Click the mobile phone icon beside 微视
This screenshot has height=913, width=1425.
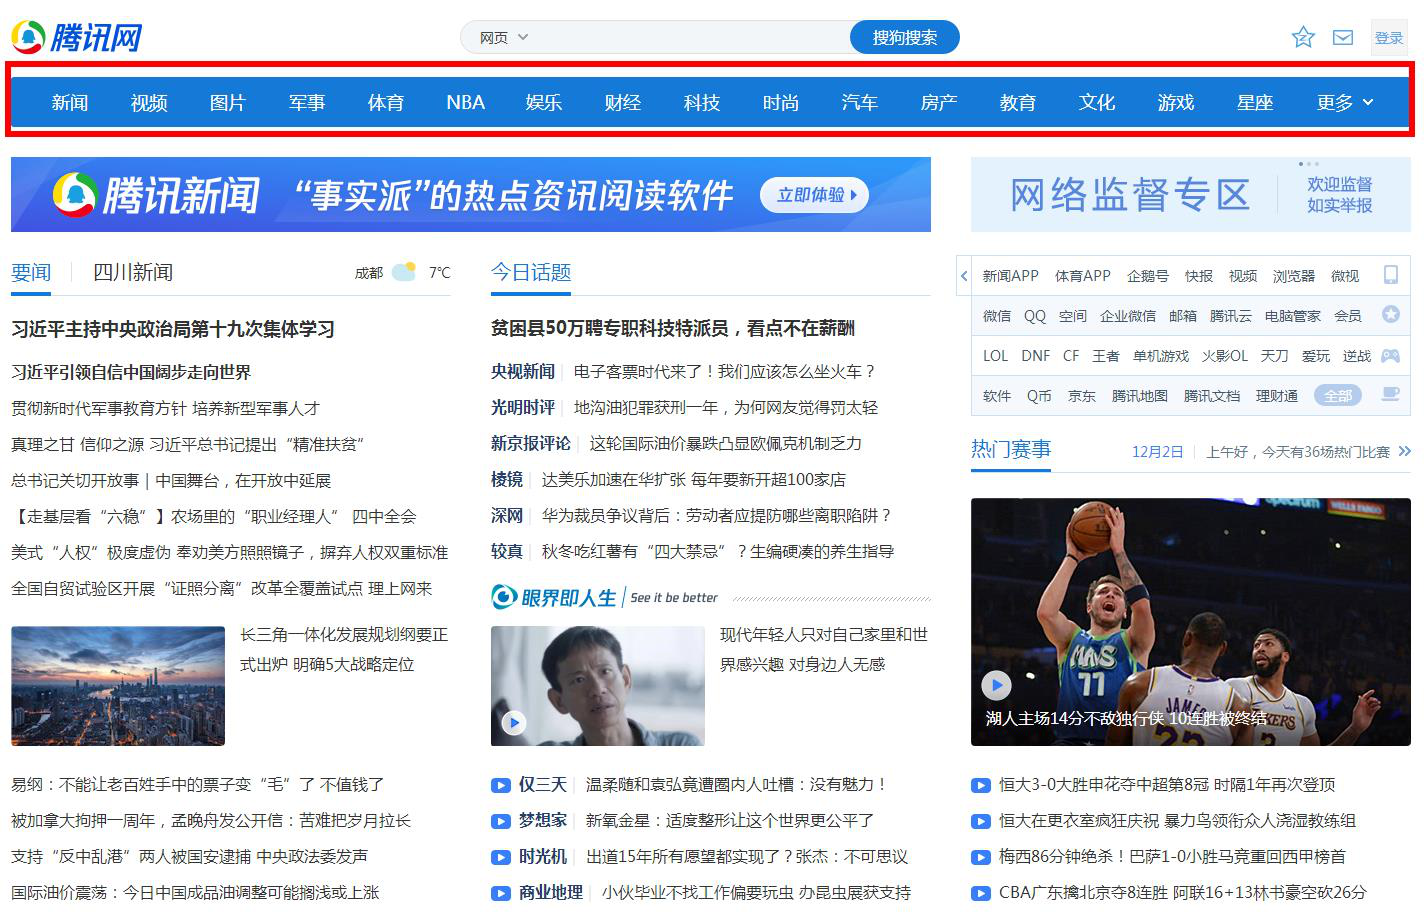pos(1390,275)
